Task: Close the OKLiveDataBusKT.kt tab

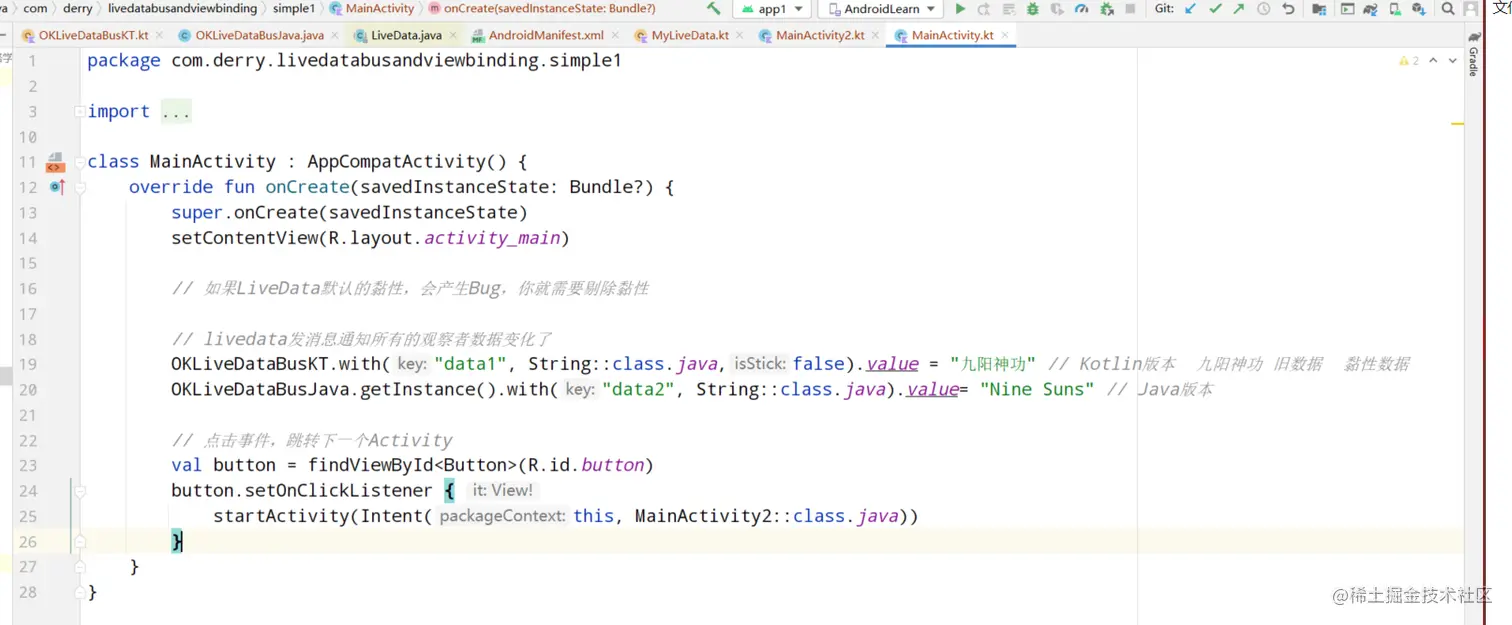Action: pos(160,35)
